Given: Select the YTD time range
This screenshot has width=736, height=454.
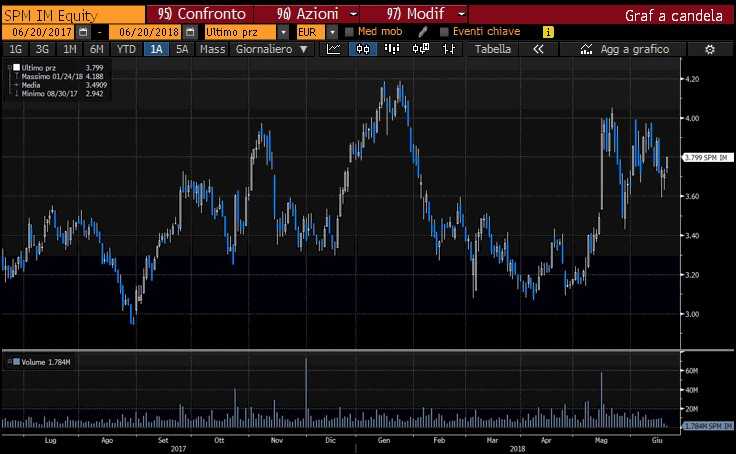Looking at the screenshot, I should pyautogui.click(x=126, y=49).
